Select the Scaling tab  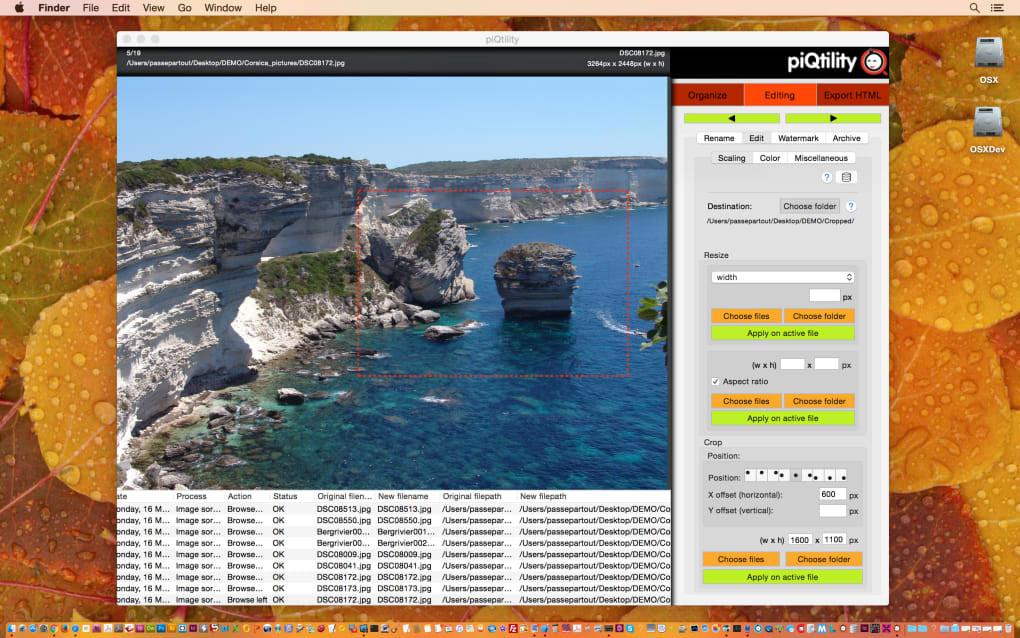click(731, 158)
